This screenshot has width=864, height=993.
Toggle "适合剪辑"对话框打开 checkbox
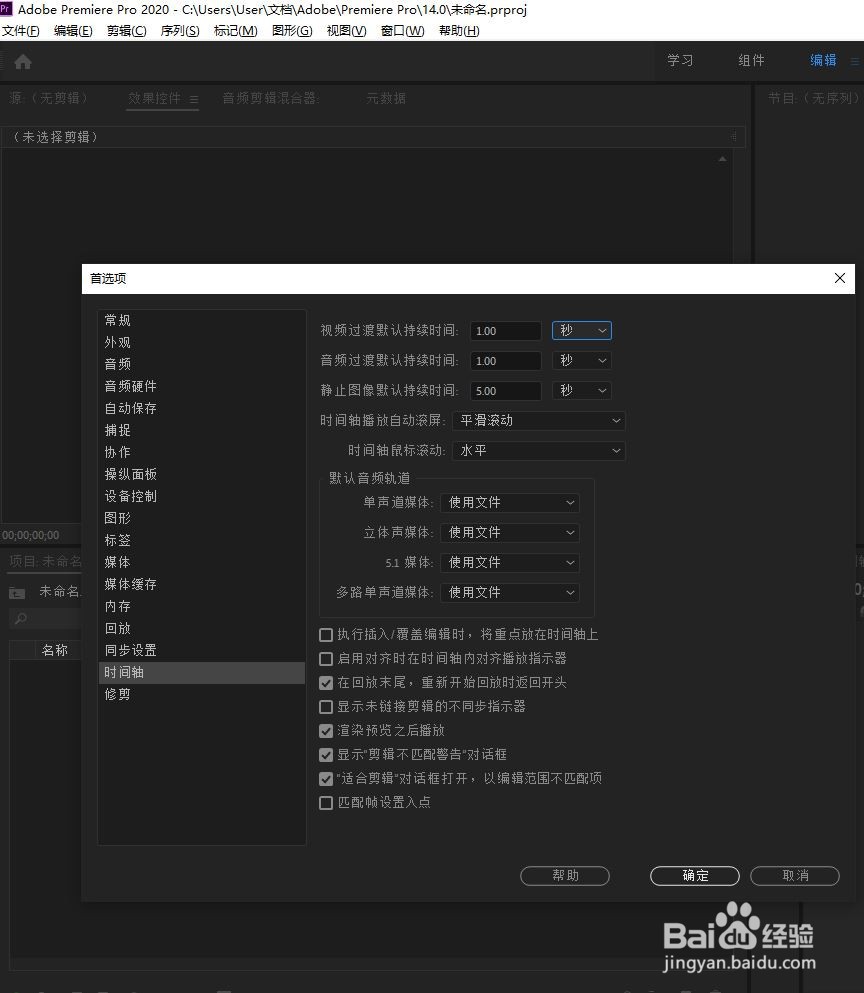(326, 779)
